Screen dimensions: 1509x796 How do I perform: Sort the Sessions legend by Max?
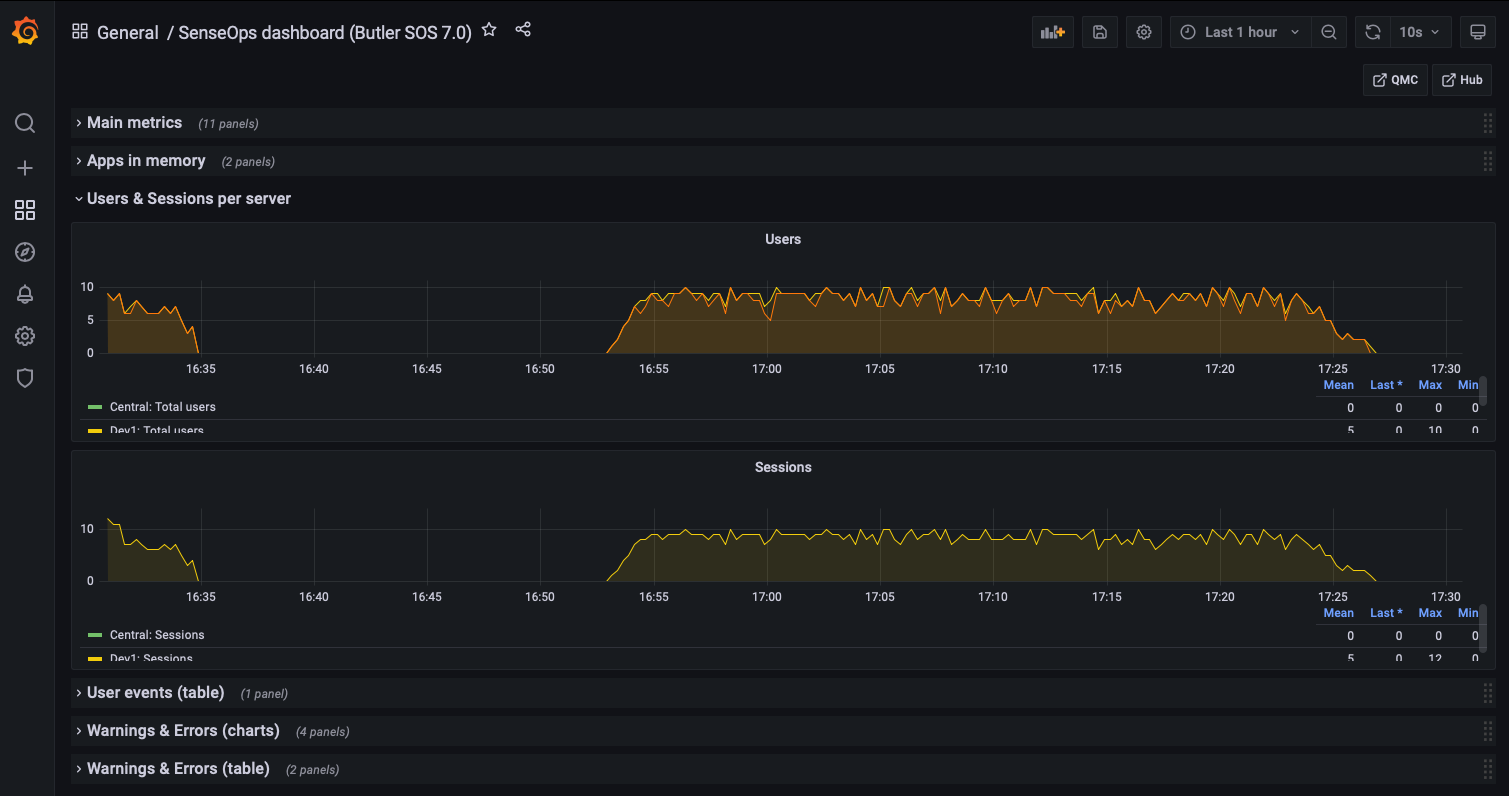1430,612
